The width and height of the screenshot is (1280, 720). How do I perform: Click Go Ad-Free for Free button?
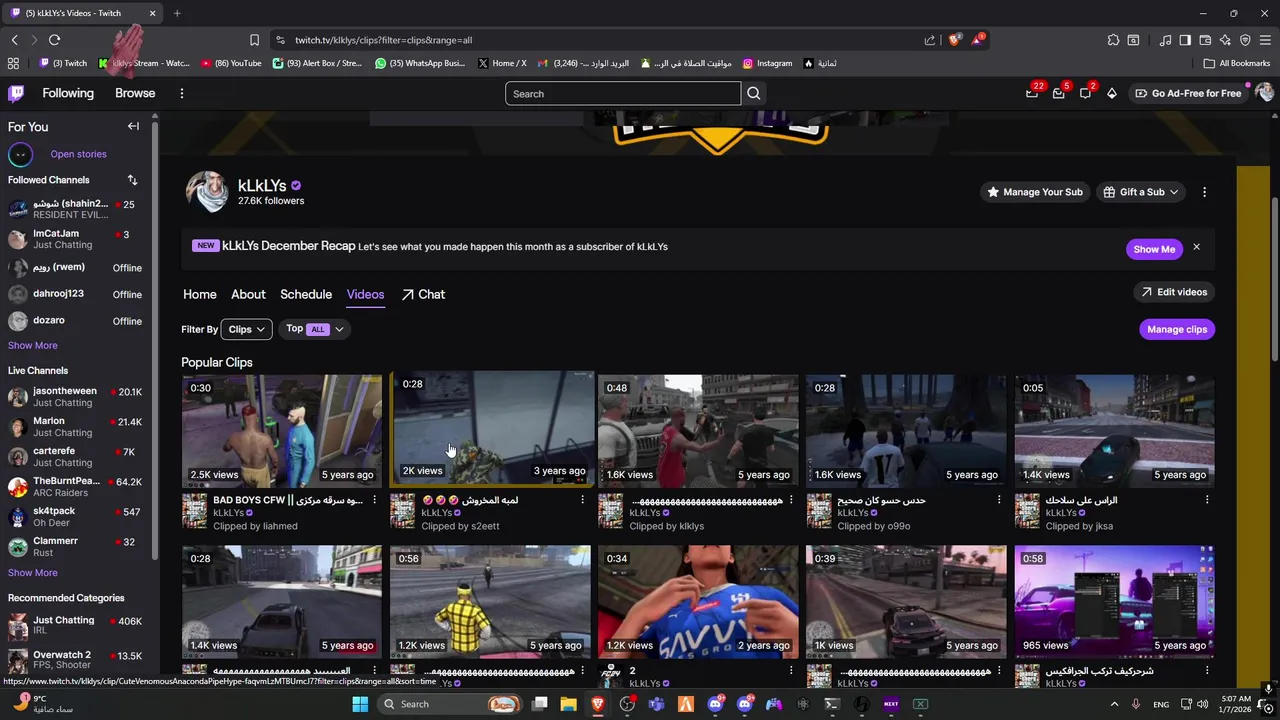coord(1187,93)
